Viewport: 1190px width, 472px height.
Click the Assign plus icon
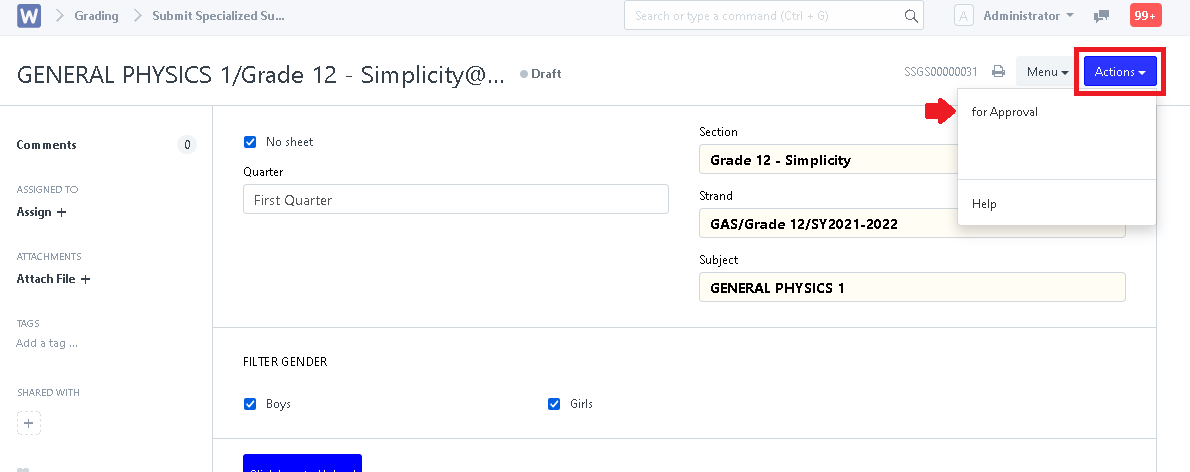[x=61, y=212]
